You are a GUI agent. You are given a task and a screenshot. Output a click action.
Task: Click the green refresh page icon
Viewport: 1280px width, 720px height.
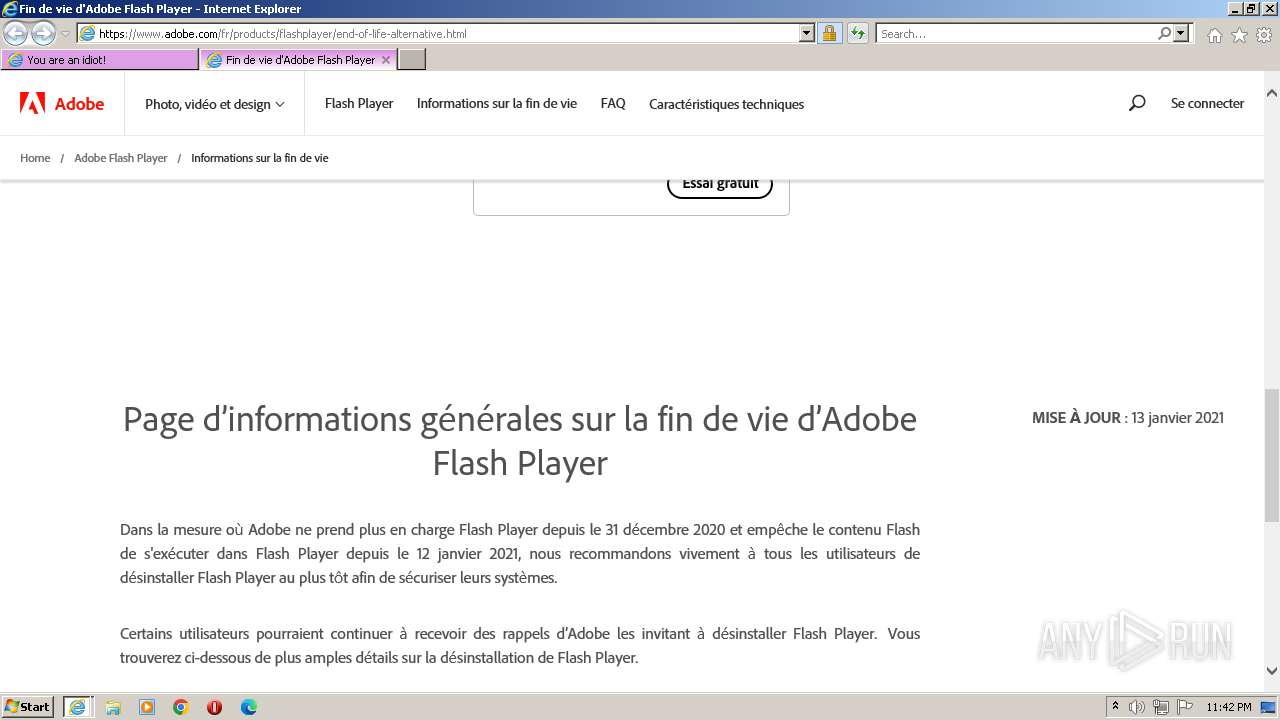pyautogui.click(x=857, y=33)
